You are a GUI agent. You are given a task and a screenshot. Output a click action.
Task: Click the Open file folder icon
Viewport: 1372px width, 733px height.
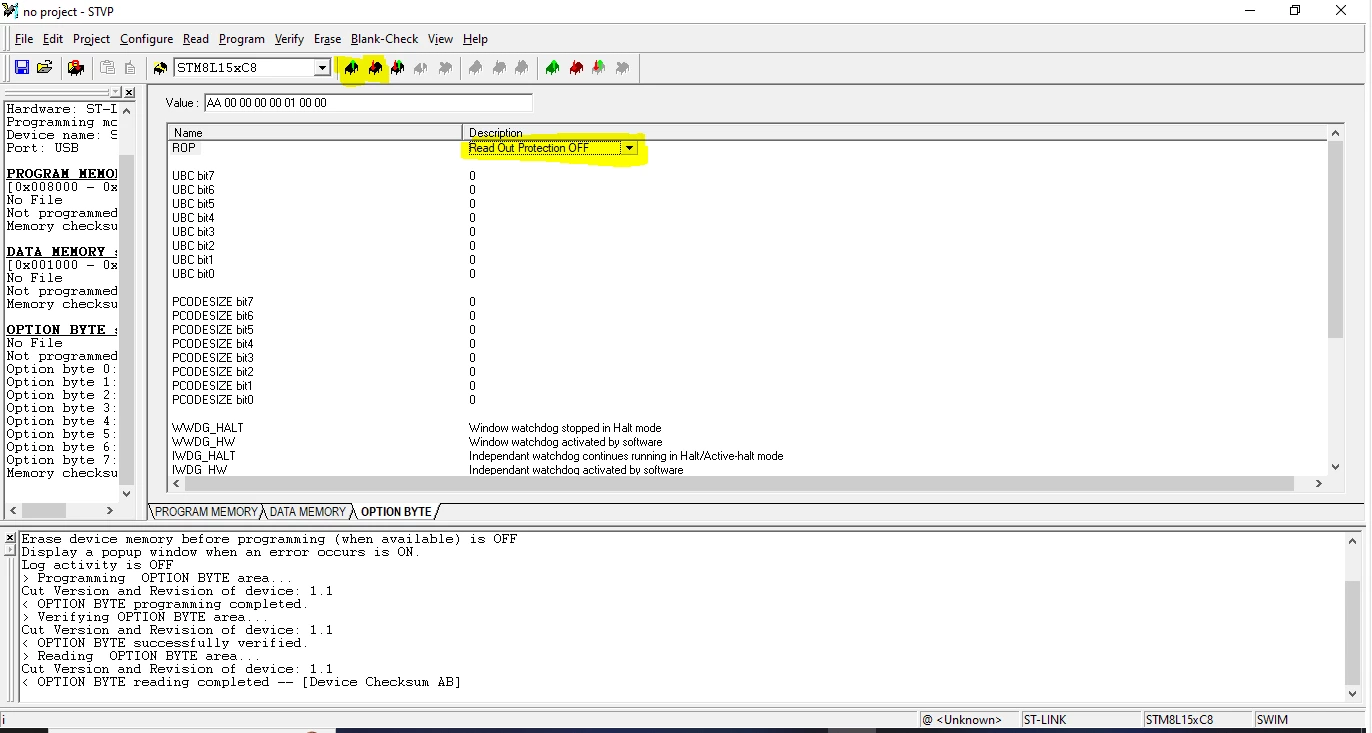[44, 68]
